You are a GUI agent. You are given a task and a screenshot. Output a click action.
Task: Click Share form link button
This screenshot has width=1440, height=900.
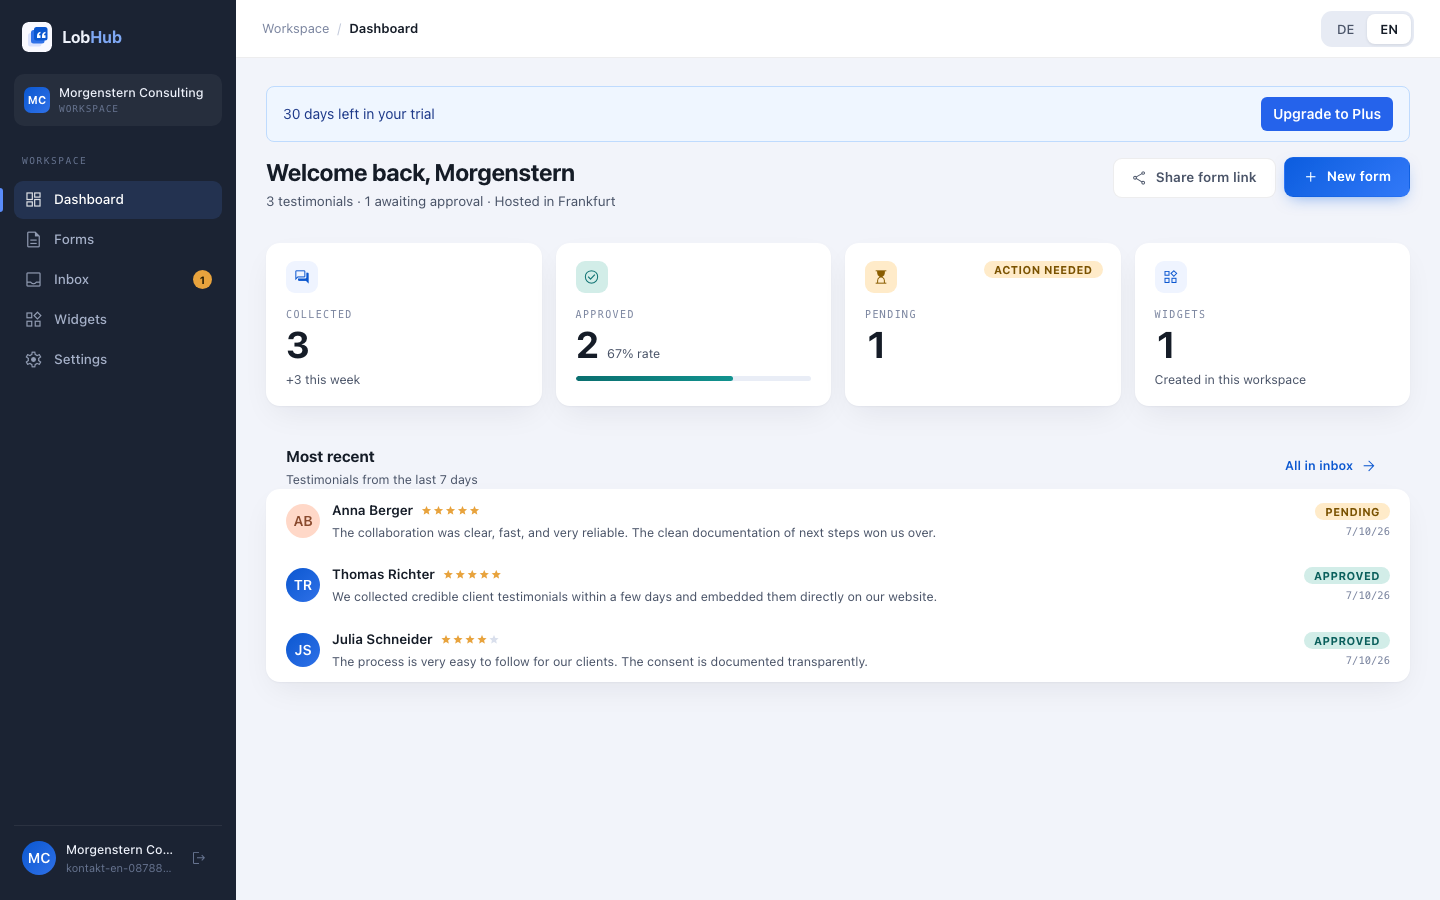tap(1194, 178)
